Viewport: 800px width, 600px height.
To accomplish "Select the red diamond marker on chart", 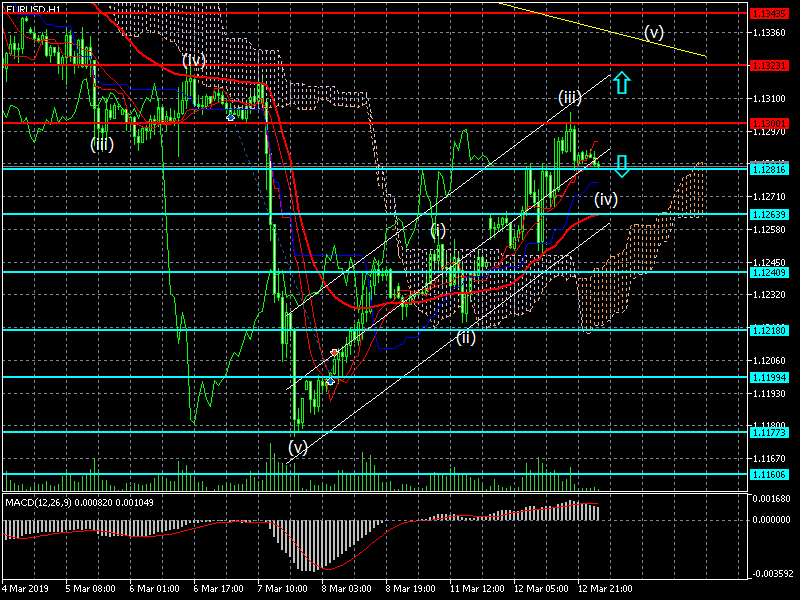I will 334,353.
